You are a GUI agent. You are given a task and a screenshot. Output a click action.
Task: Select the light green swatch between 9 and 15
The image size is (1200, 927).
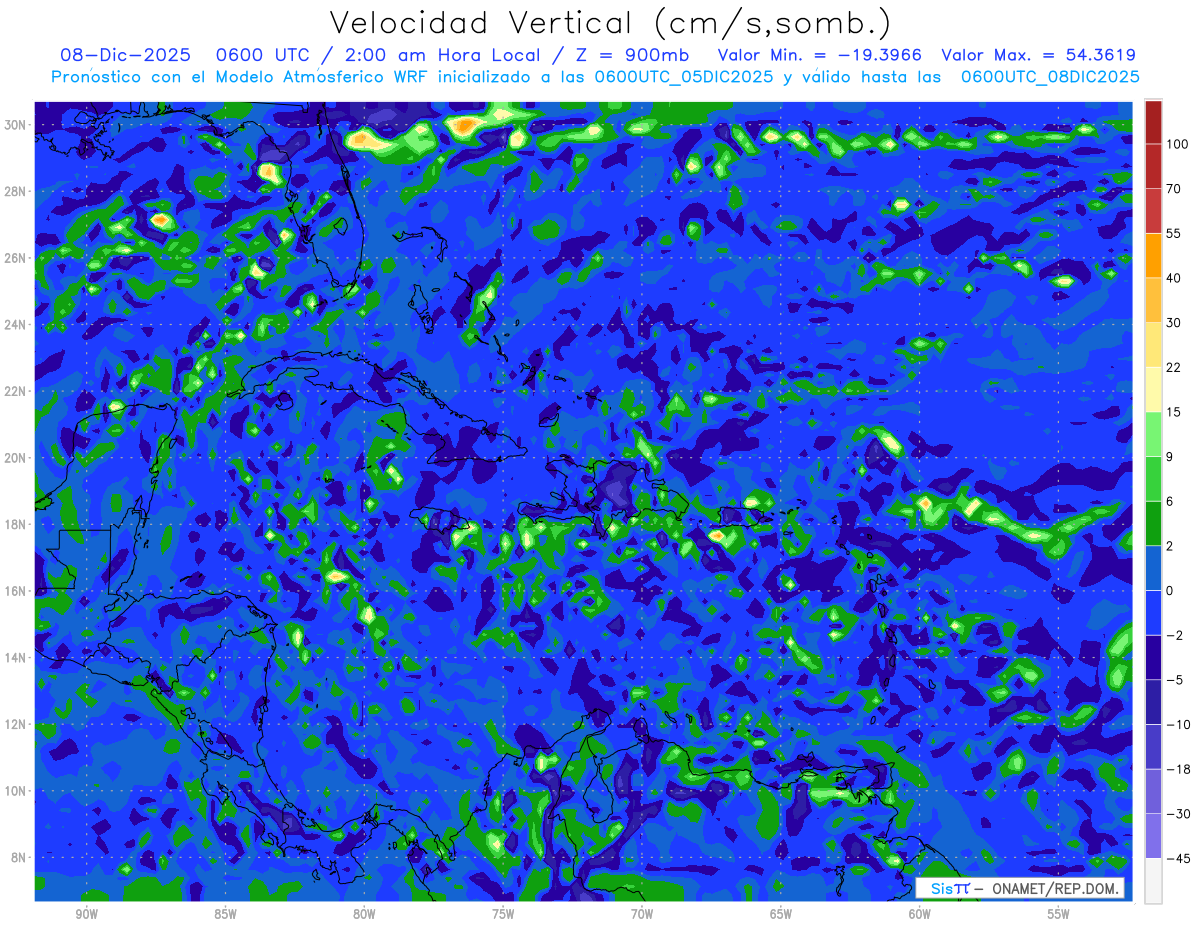pos(1153,434)
